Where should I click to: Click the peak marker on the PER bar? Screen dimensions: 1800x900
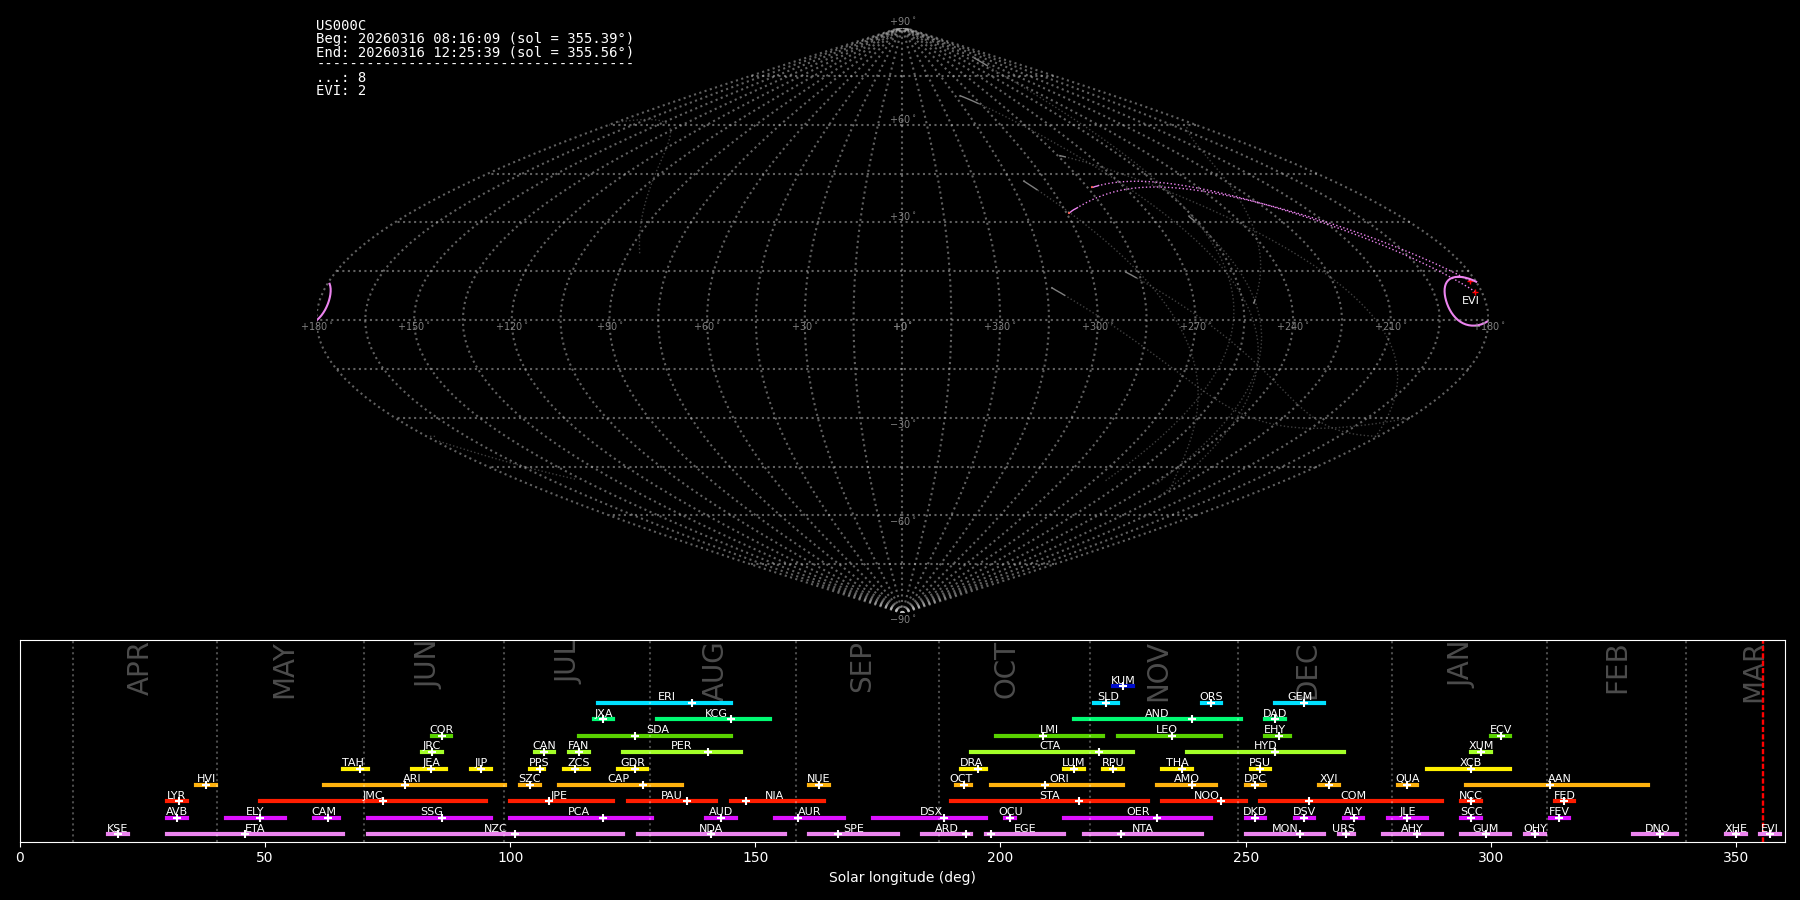click(x=708, y=752)
